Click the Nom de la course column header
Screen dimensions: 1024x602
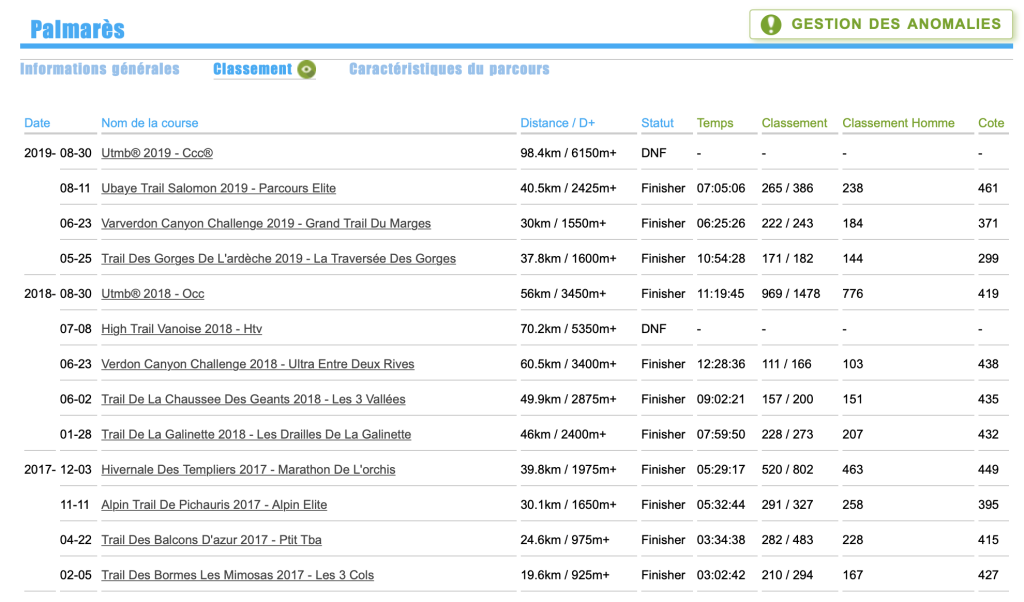pos(150,123)
